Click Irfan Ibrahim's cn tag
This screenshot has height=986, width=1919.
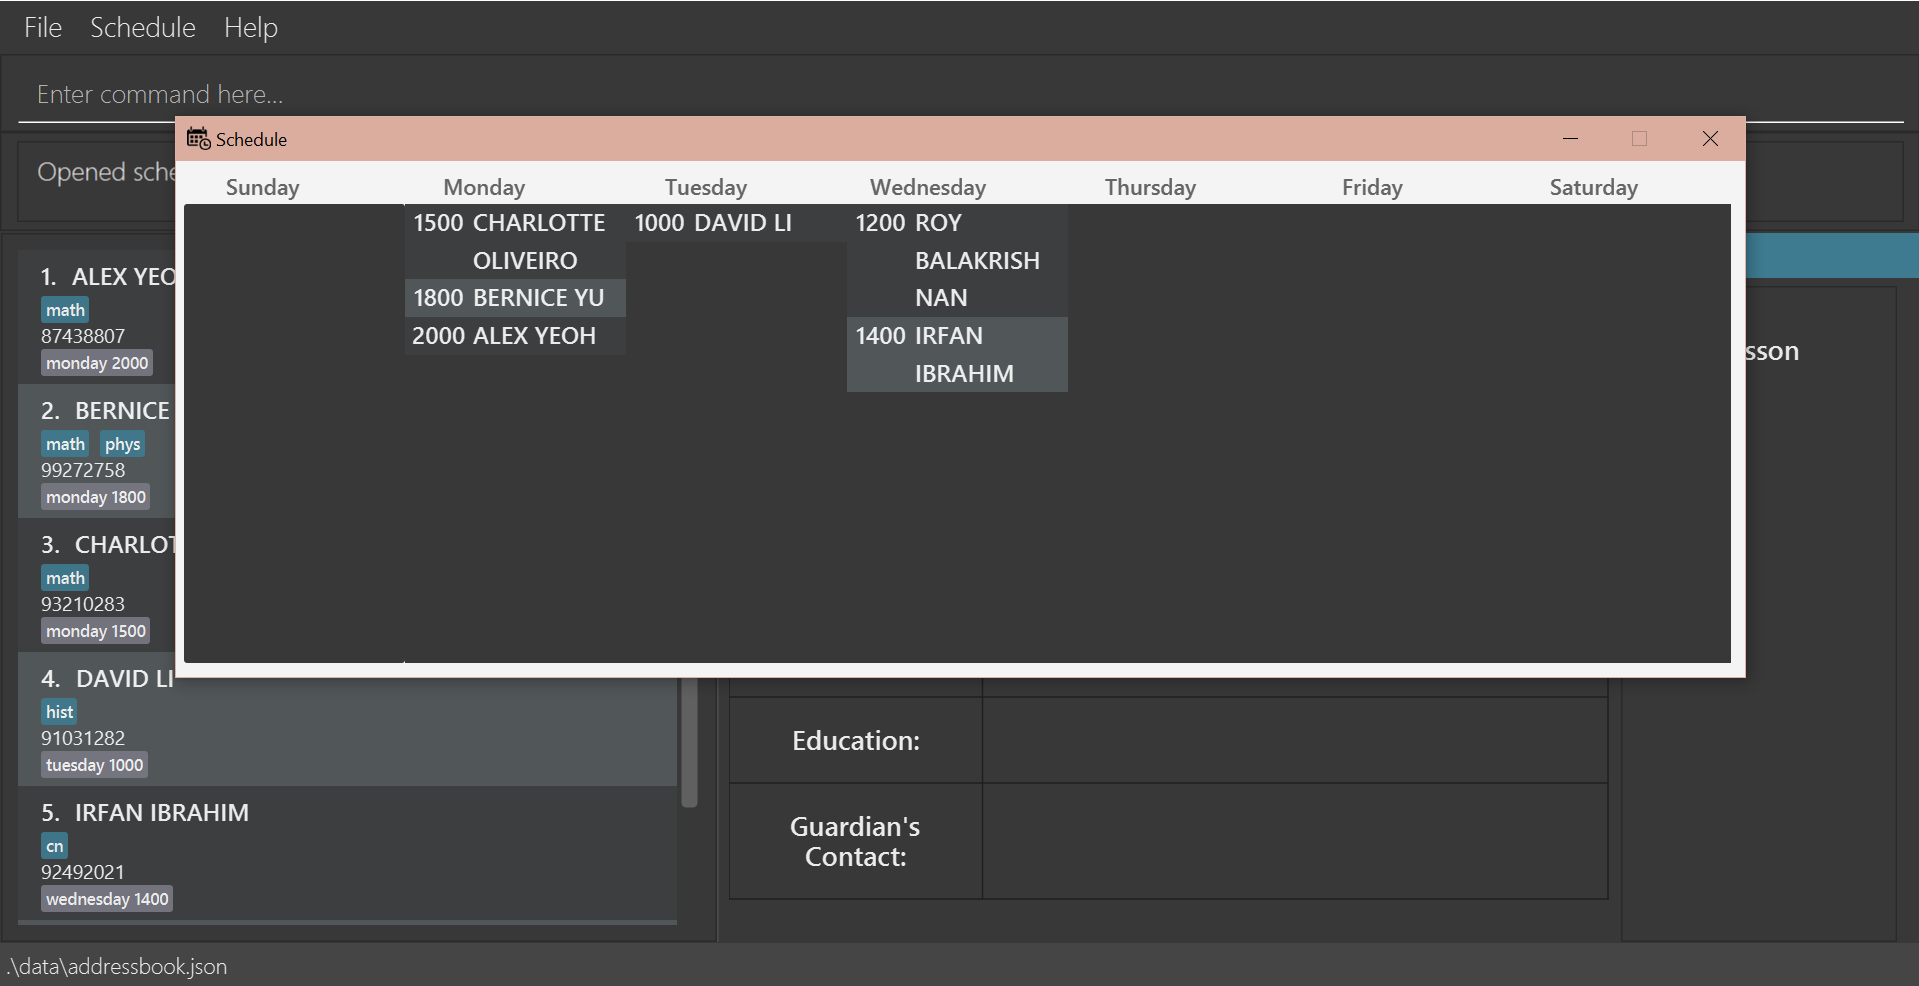tap(54, 846)
